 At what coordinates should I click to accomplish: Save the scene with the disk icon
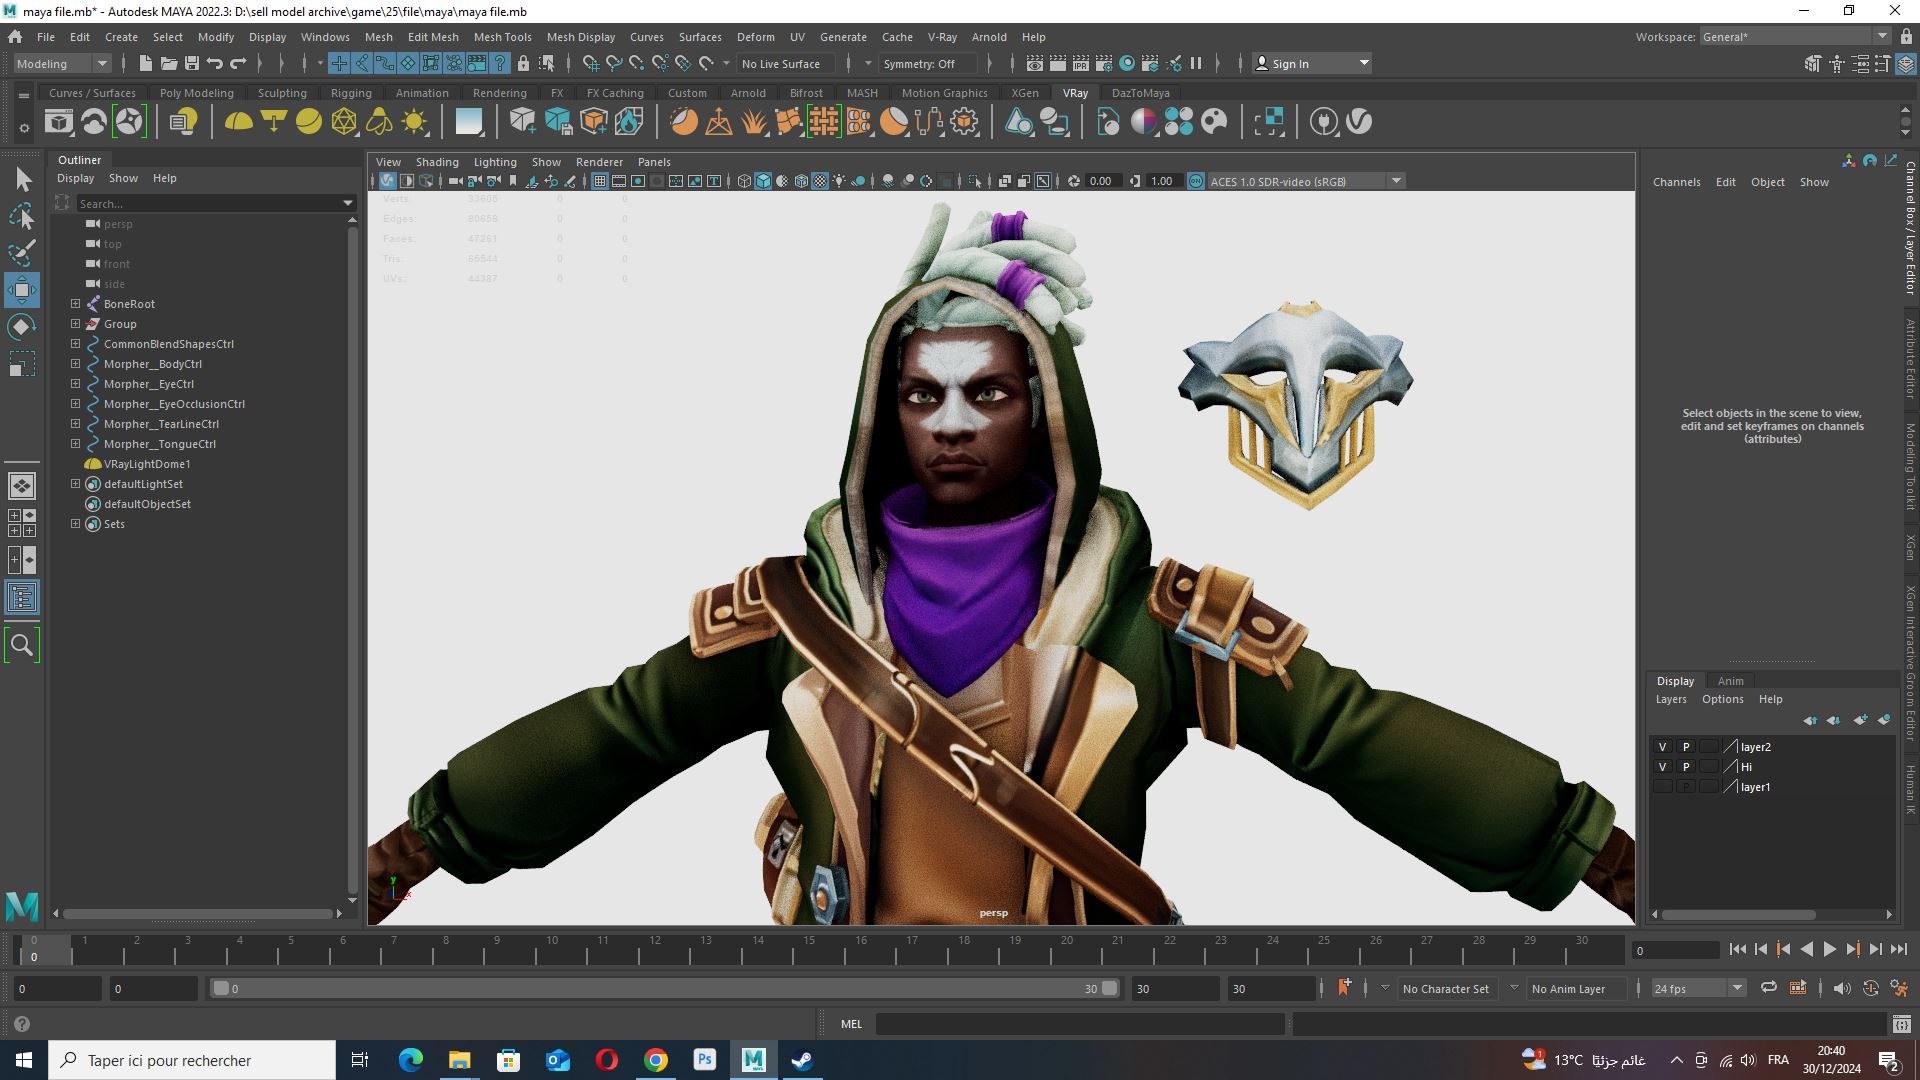point(192,63)
